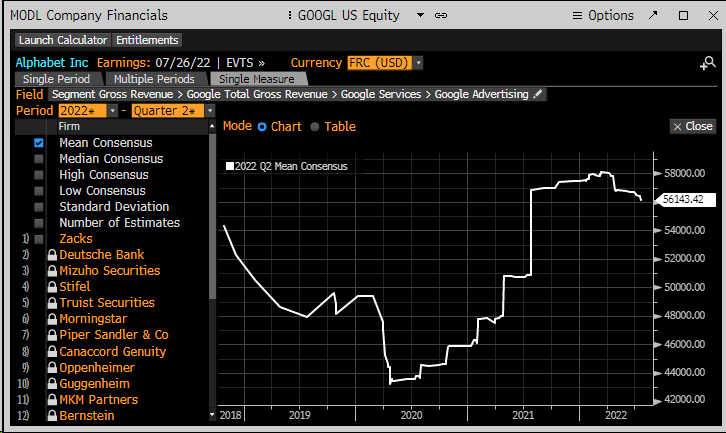726x433 pixels.
Task: Click the lock icon next to Piper Sandler & Co
Action: [x=52, y=335]
